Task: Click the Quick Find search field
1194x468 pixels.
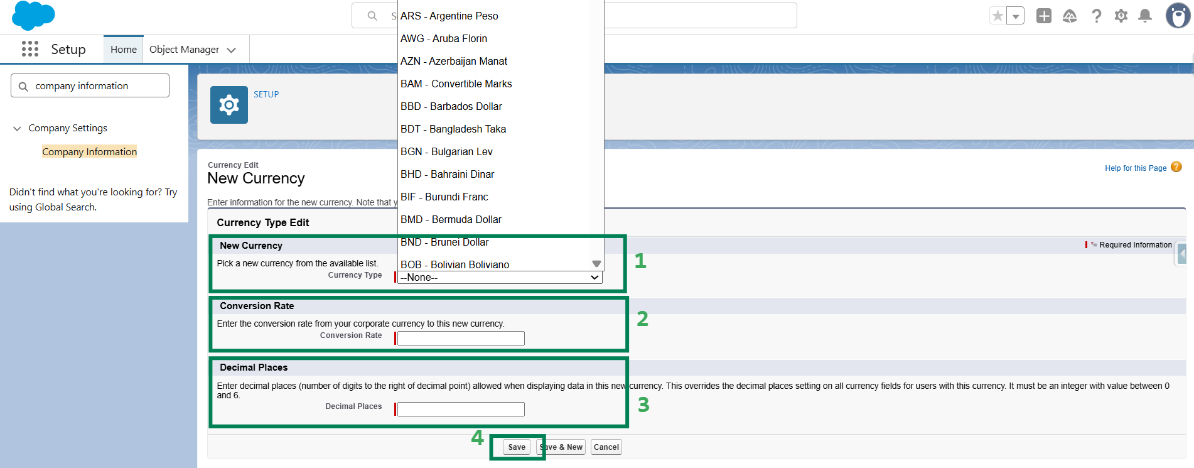Action: (x=91, y=86)
